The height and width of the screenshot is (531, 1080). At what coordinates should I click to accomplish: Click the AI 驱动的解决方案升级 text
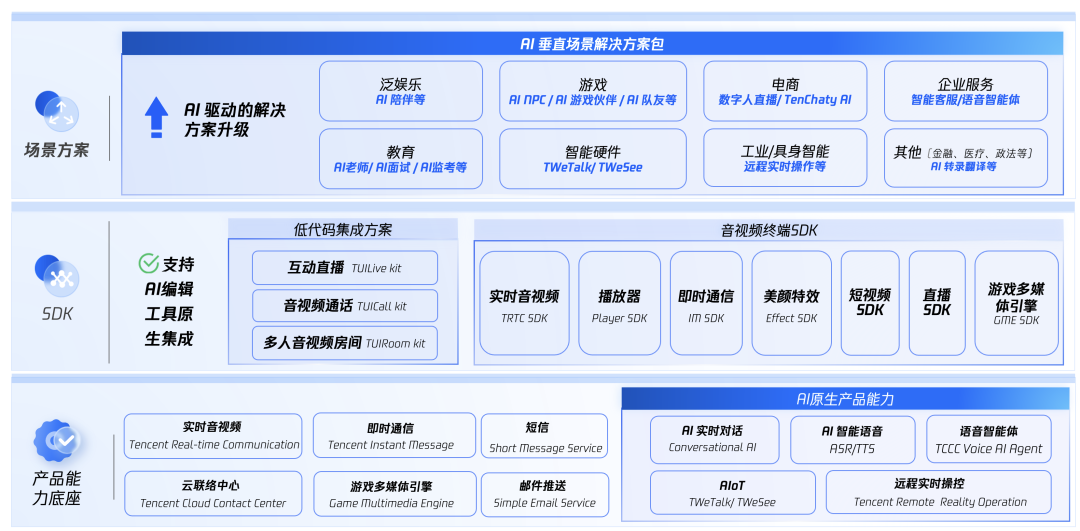click(234, 119)
